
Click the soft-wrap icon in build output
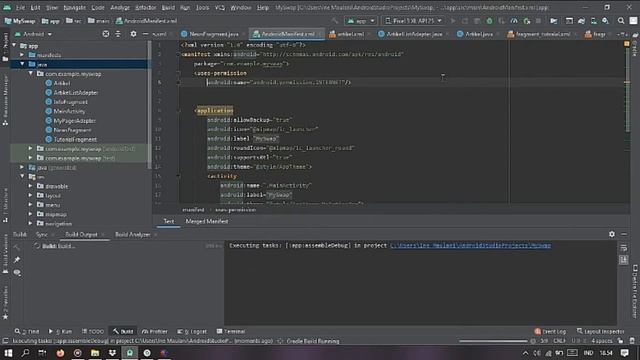623,248
